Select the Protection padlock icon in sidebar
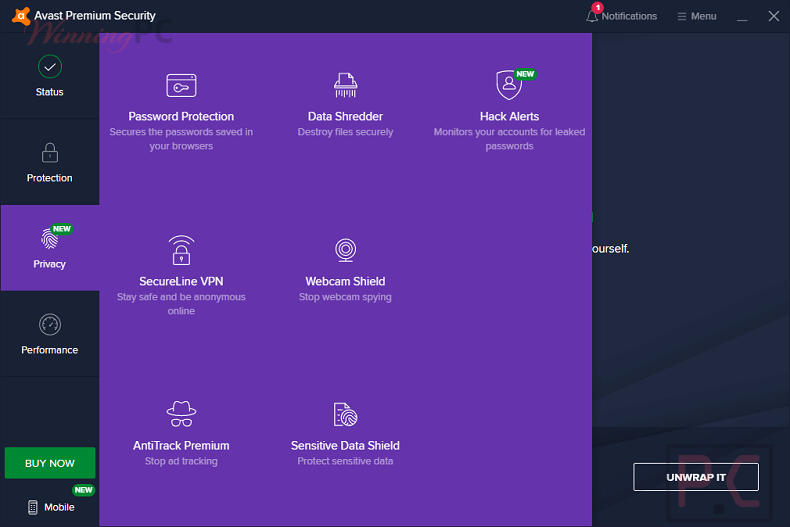The width and height of the screenshot is (790, 527). pyautogui.click(x=50, y=153)
